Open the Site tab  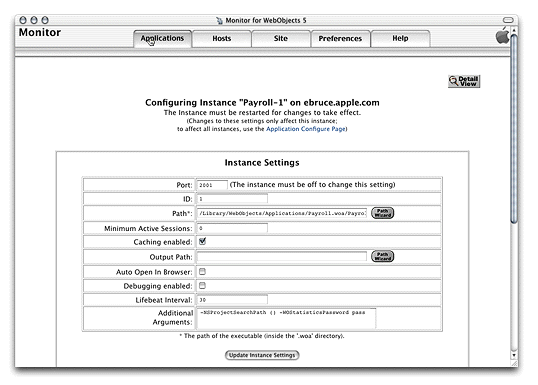click(x=281, y=38)
